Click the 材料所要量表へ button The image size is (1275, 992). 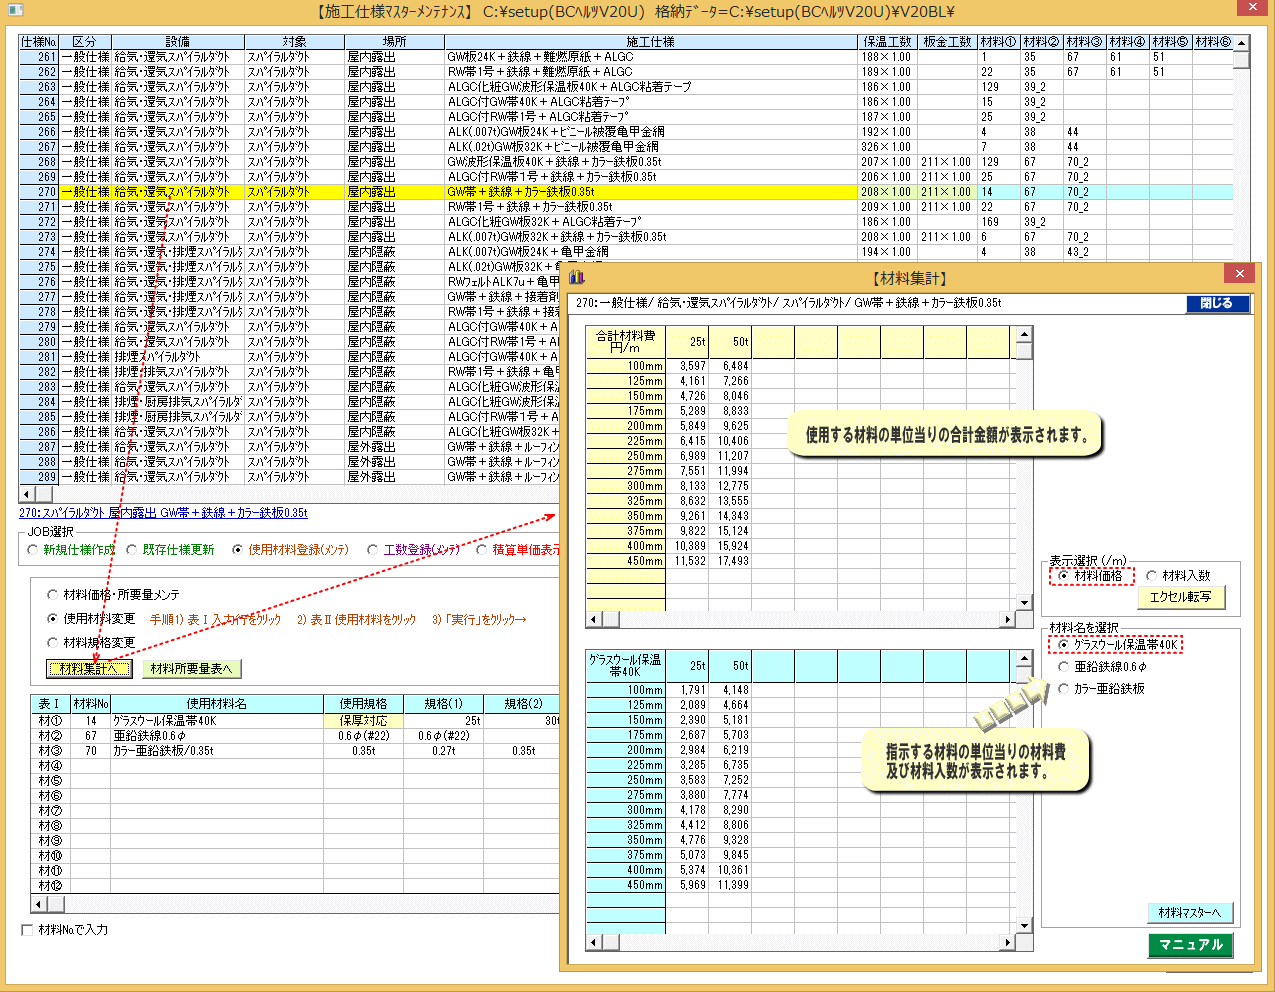point(191,669)
